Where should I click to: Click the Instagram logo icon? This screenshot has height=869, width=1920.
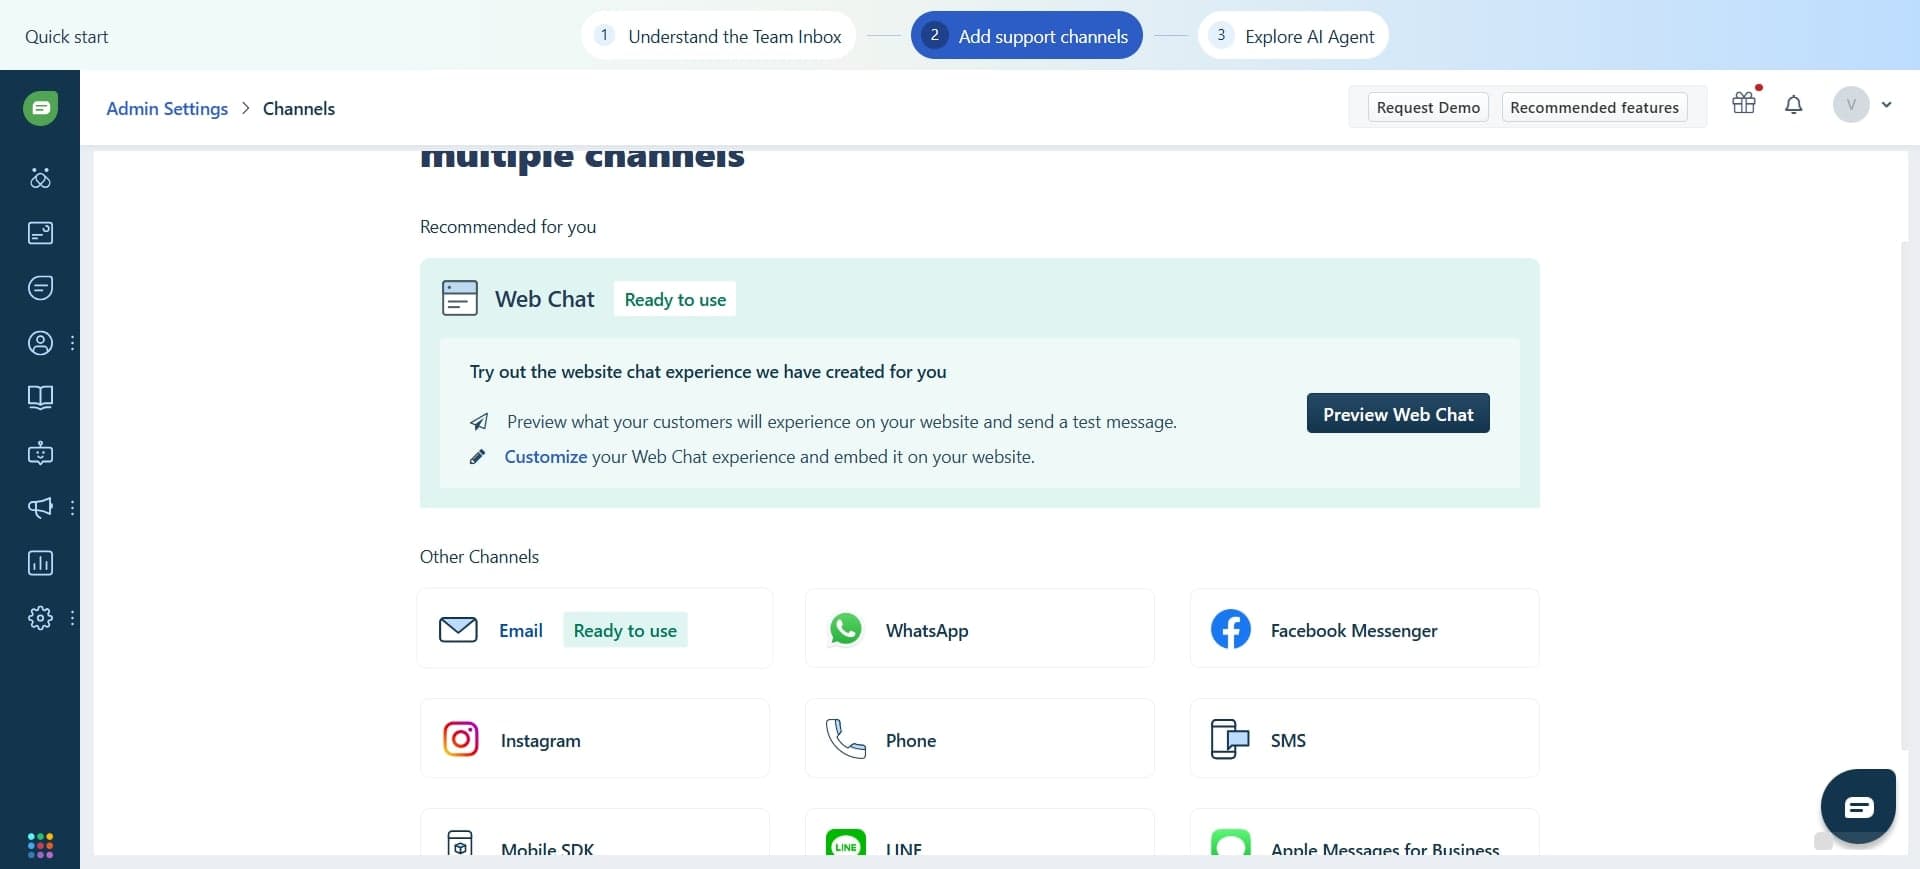tap(460, 739)
